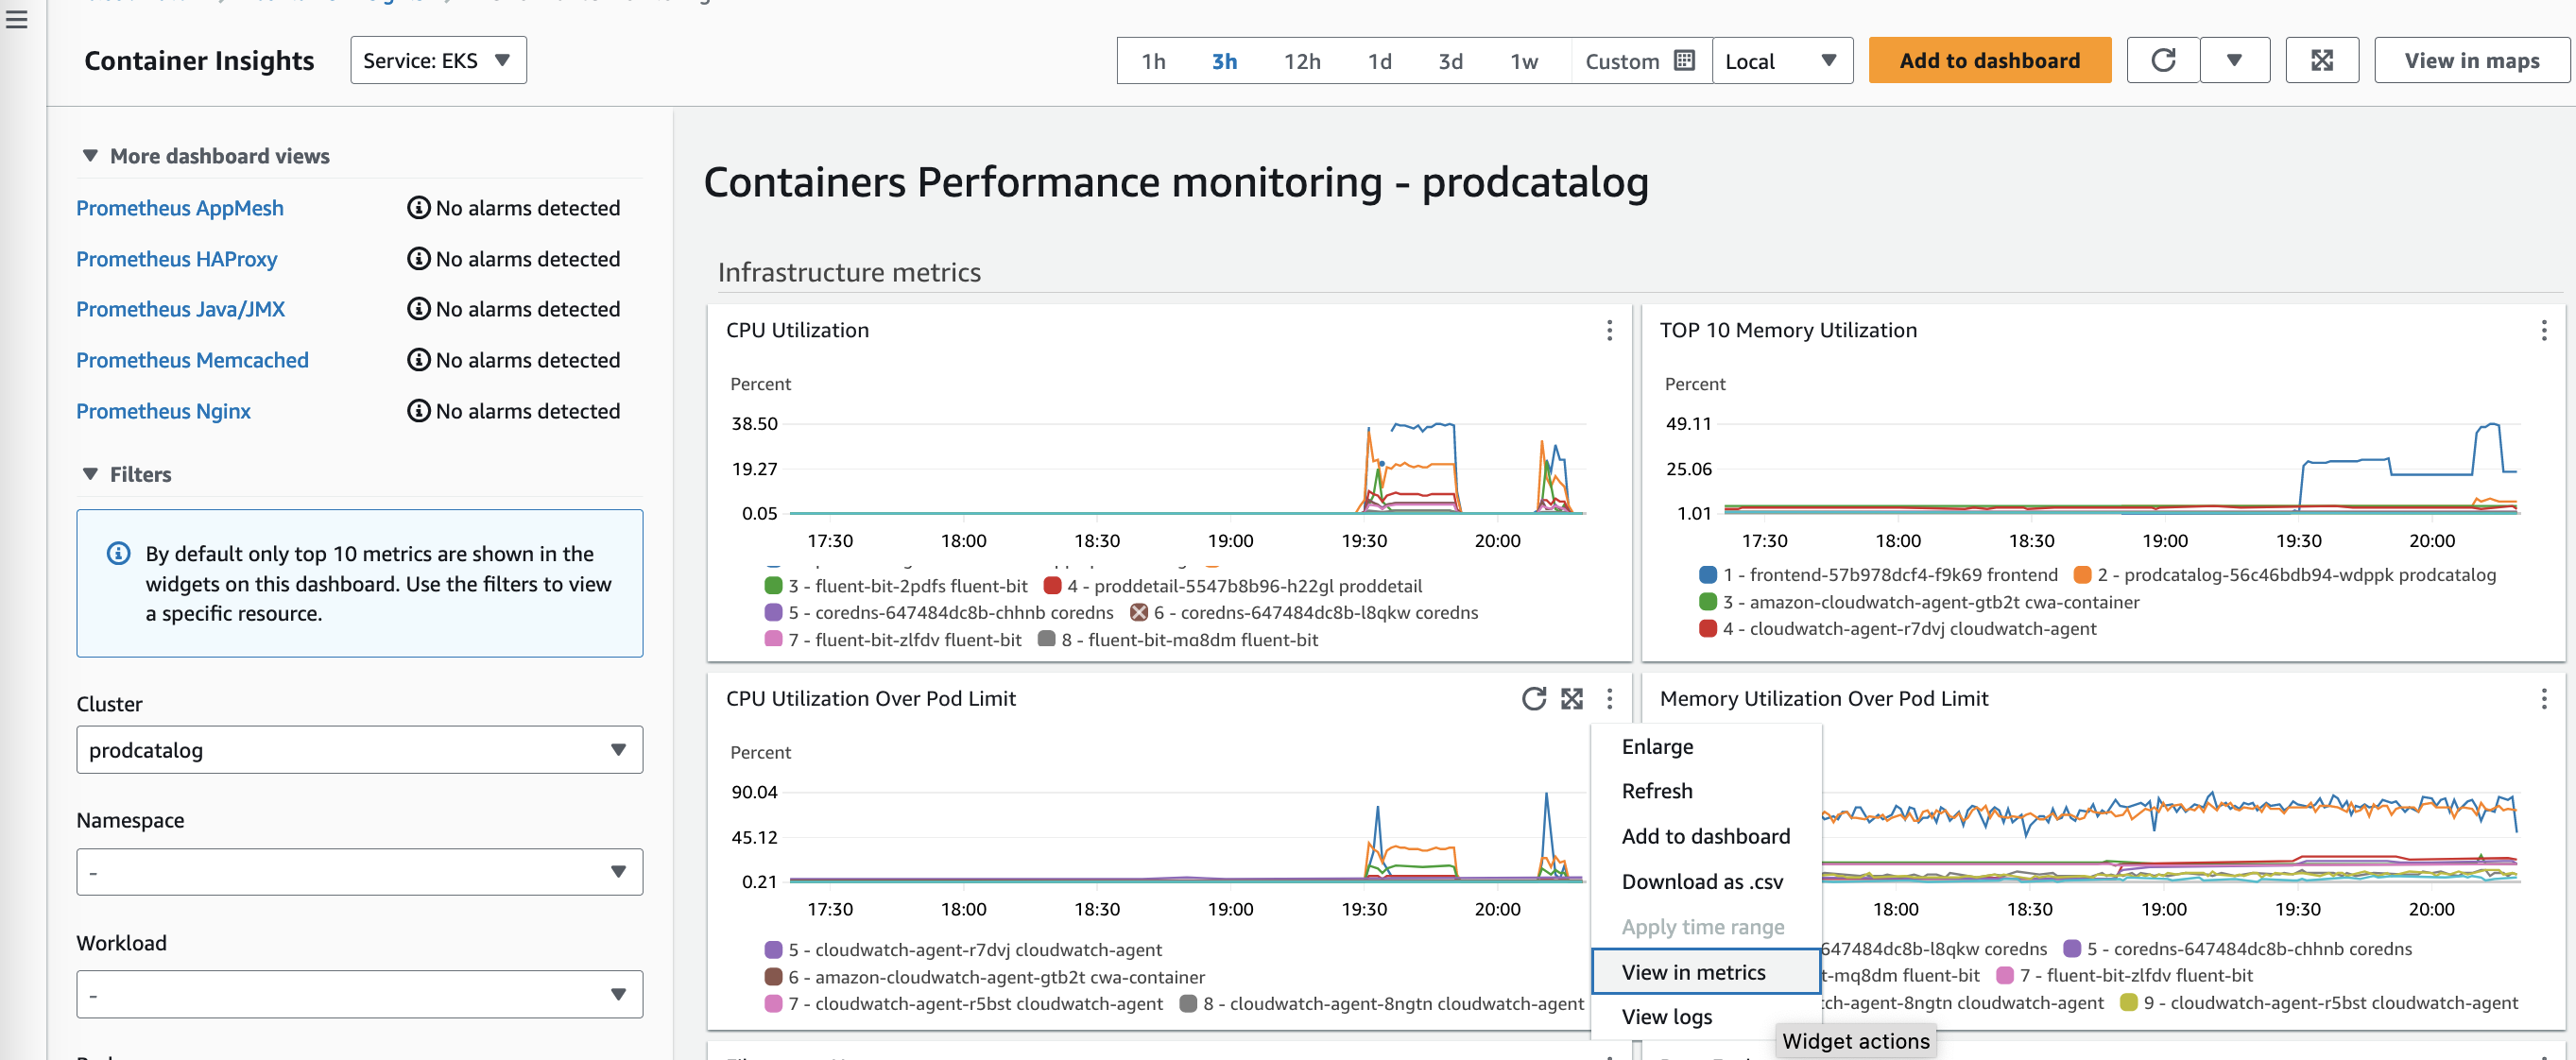
Task: Click the refresh icon on CPU Utilization Over Pod Limit
Action: [x=1535, y=699]
